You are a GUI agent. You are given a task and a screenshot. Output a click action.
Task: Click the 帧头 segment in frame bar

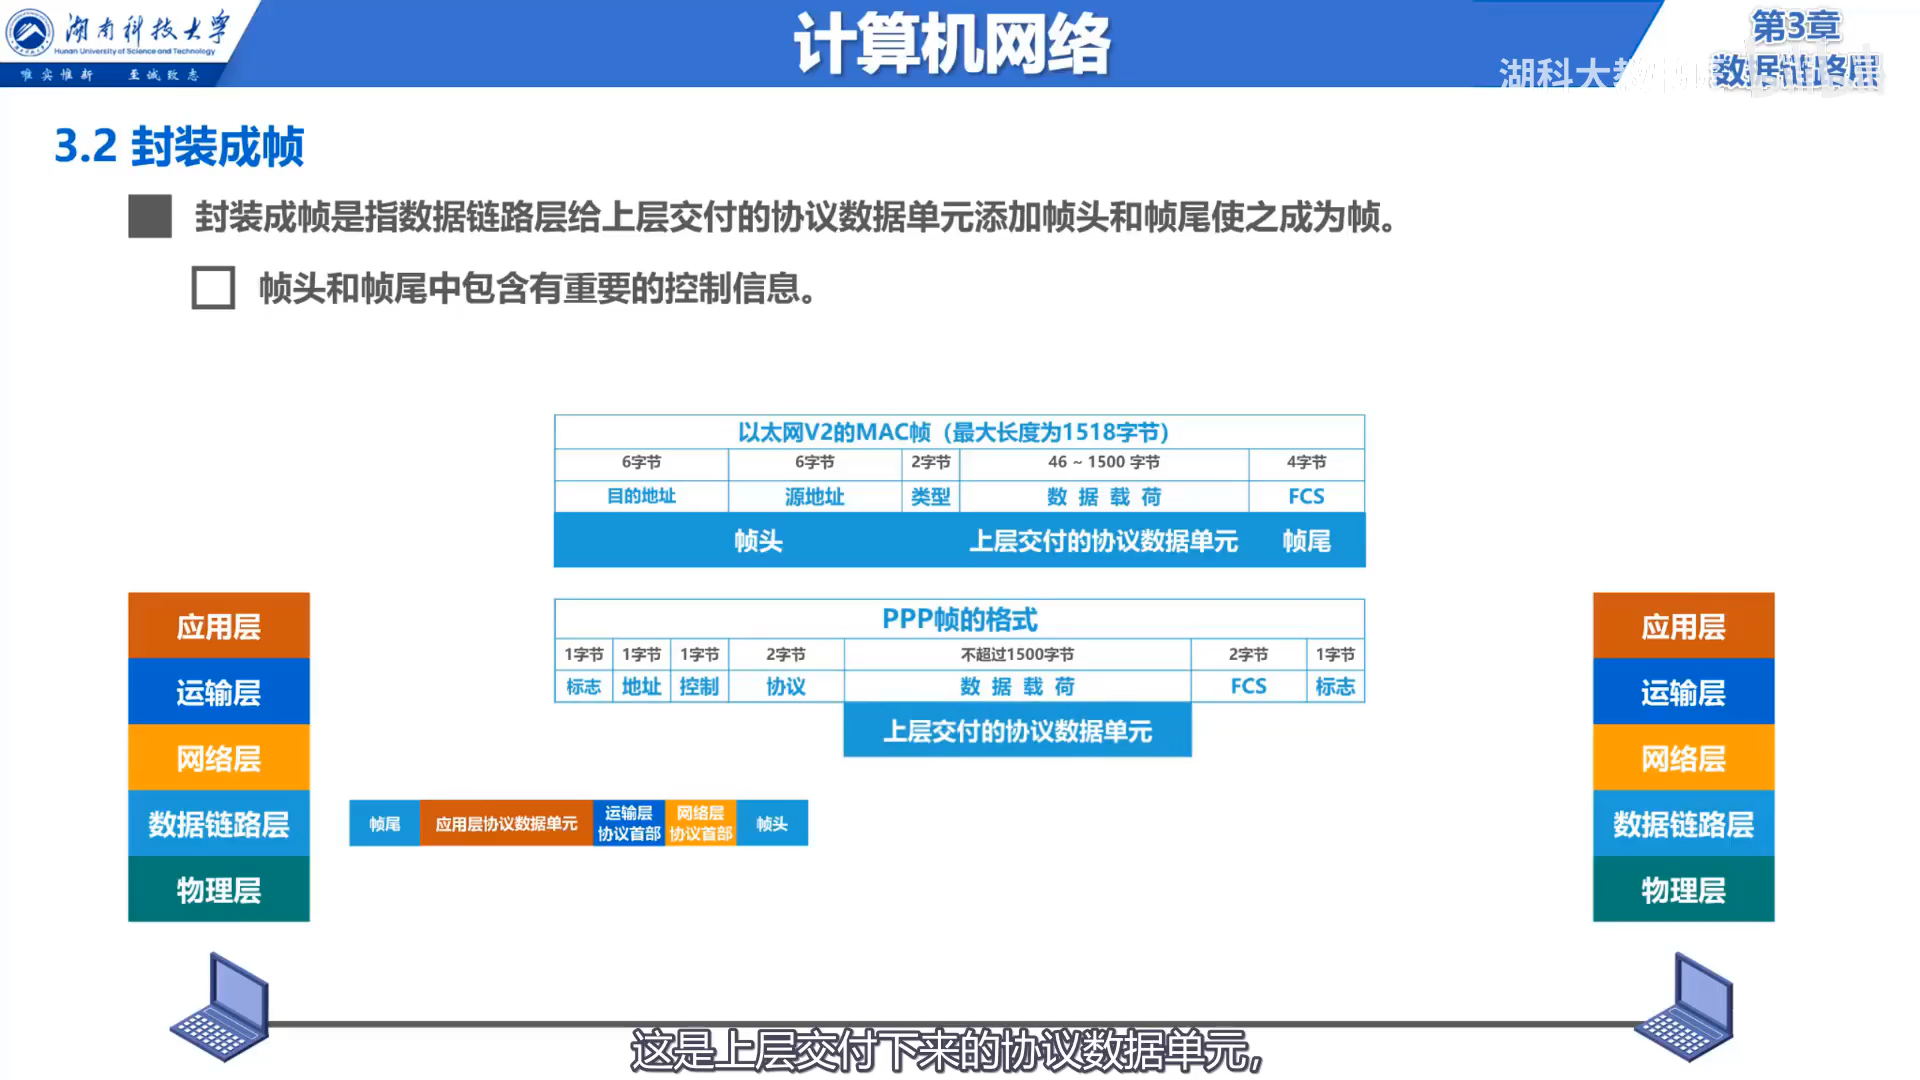coord(772,823)
